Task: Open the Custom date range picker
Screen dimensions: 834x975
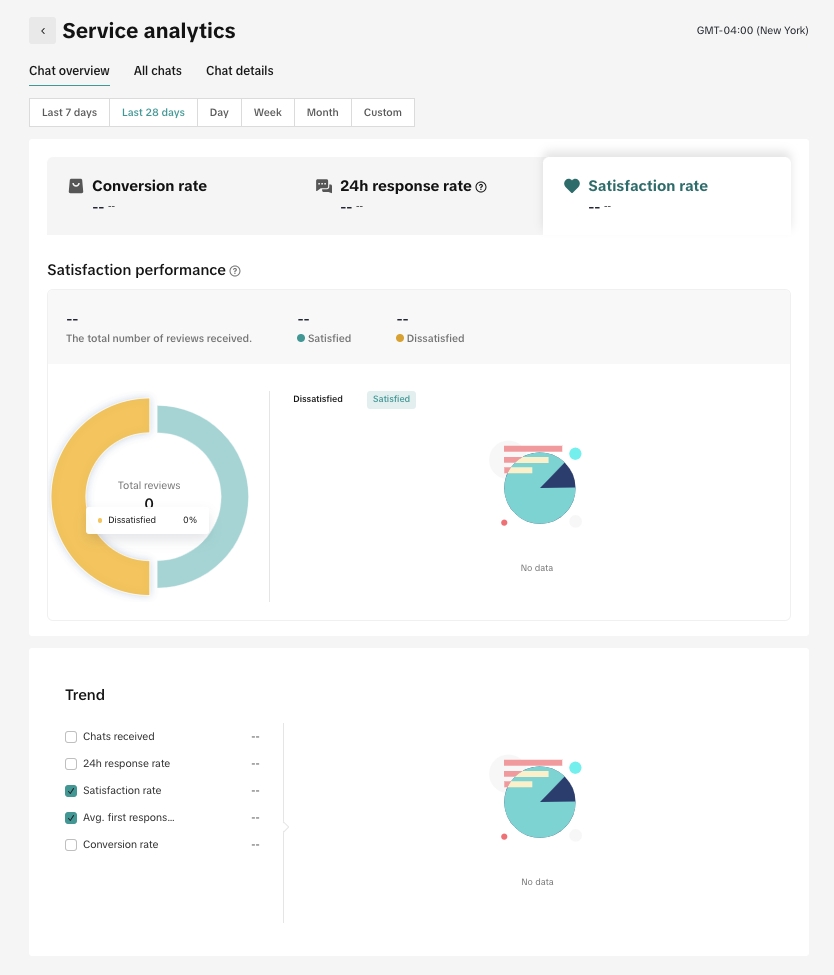Action: point(382,113)
